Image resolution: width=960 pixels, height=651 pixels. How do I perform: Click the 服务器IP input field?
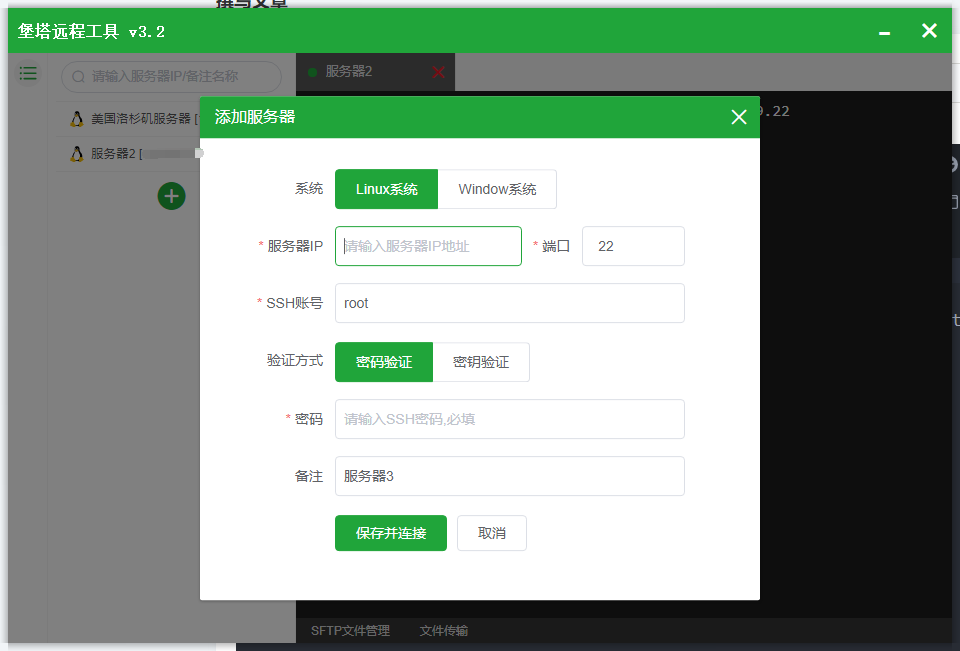[x=428, y=246]
